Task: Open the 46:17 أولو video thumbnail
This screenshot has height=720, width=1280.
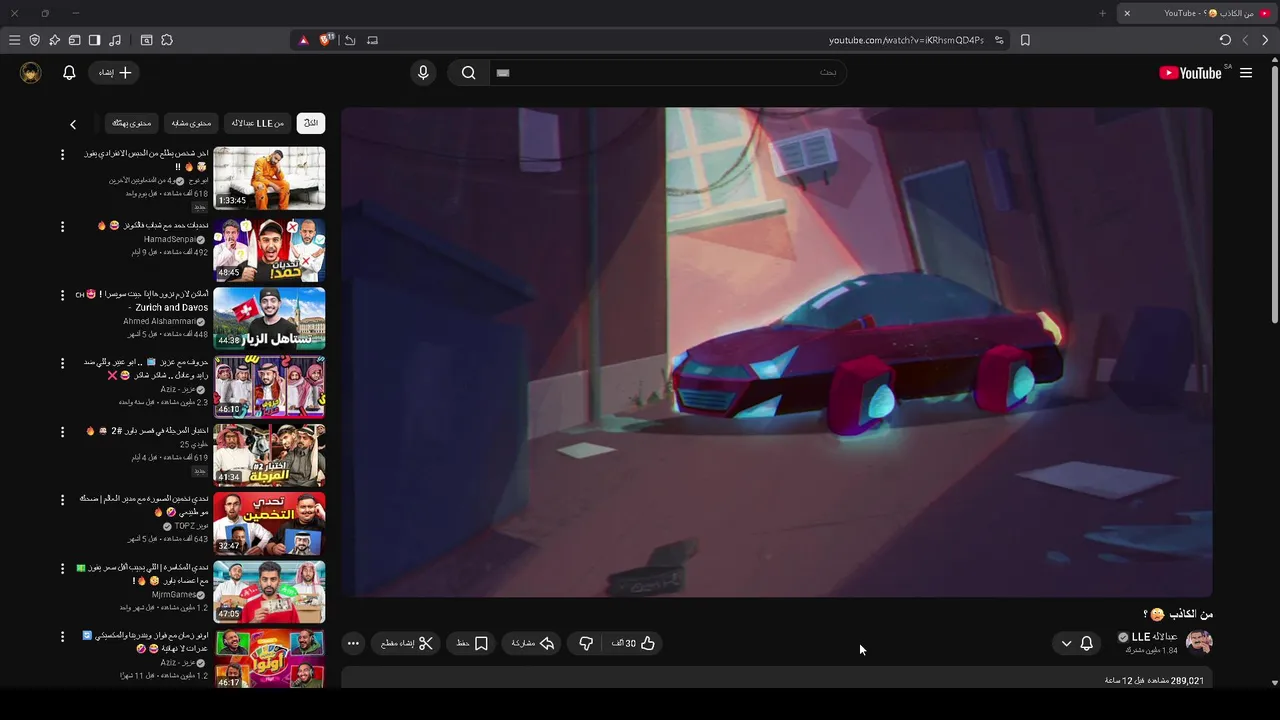Action: click(269, 658)
